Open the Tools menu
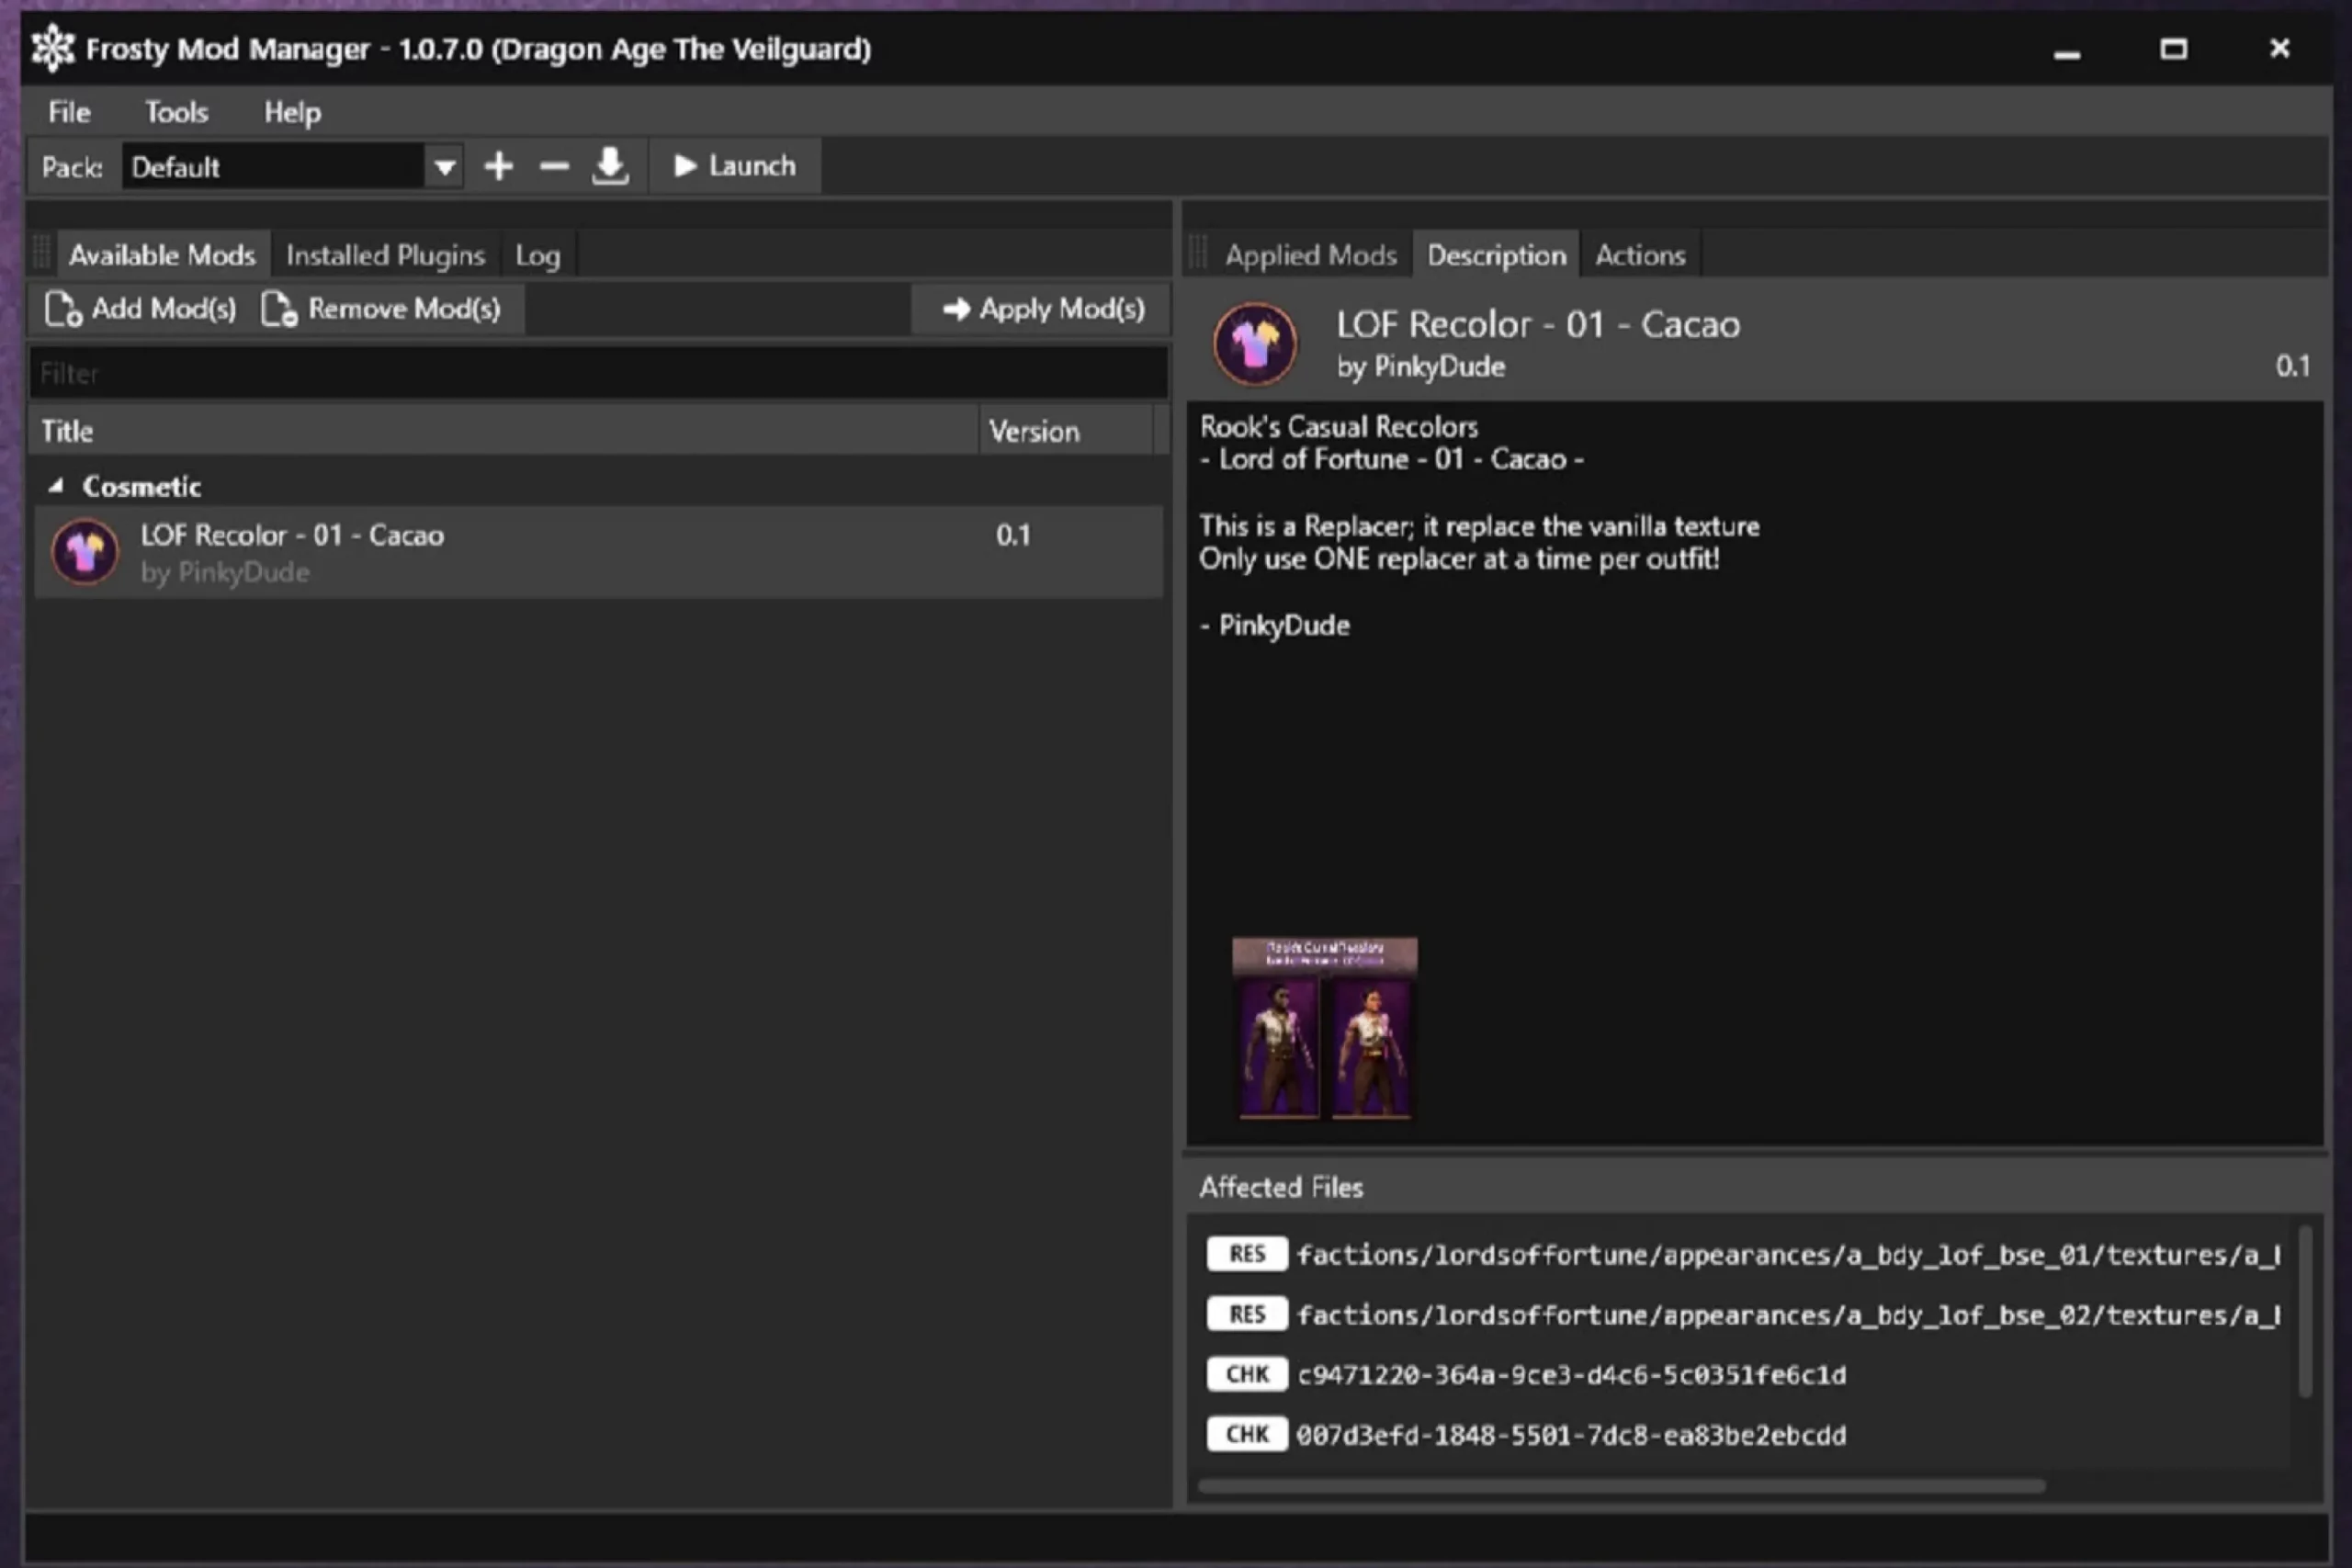This screenshot has width=2352, height=1568. coord(176,112)
